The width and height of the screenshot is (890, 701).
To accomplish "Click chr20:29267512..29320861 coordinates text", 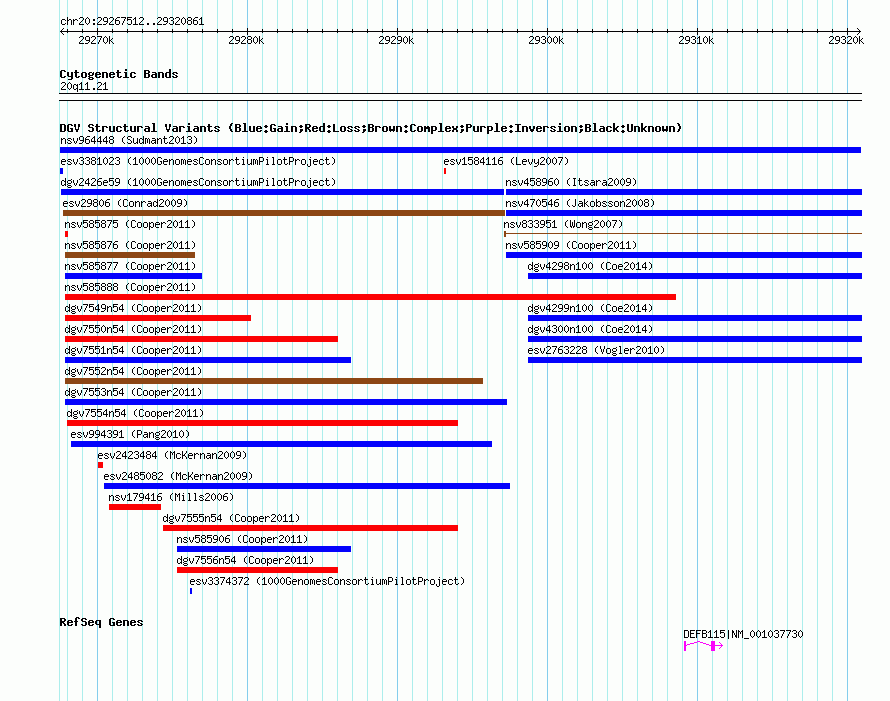I will pos(132,21).
